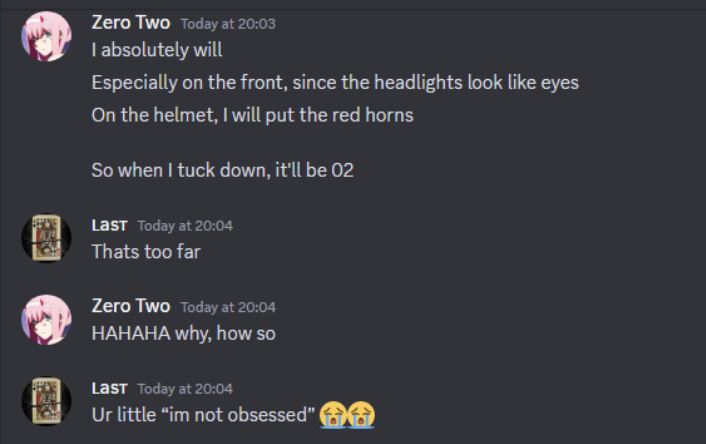Select the Last username above "Ur little" message
Viewport: 706px width, 444px height.
click(x=109, y=388)
